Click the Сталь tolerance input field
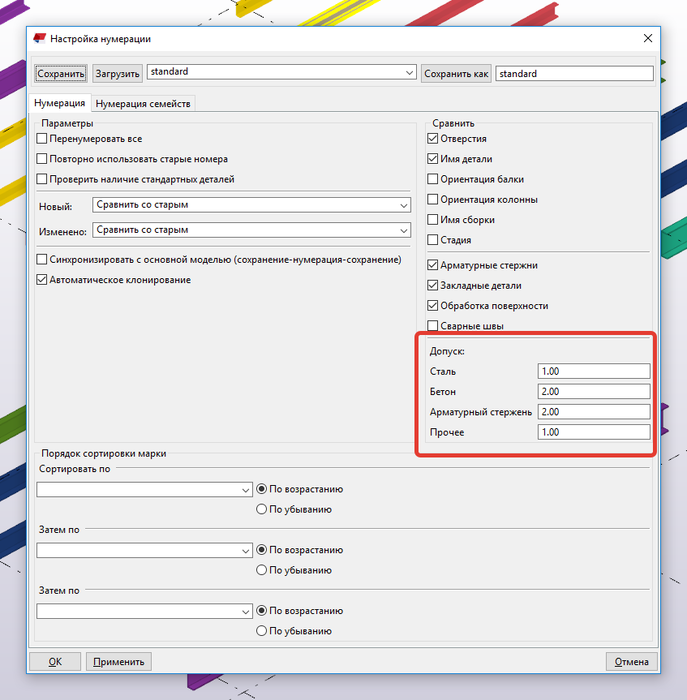This screenshot has height=700, width=687. point(594,371)
